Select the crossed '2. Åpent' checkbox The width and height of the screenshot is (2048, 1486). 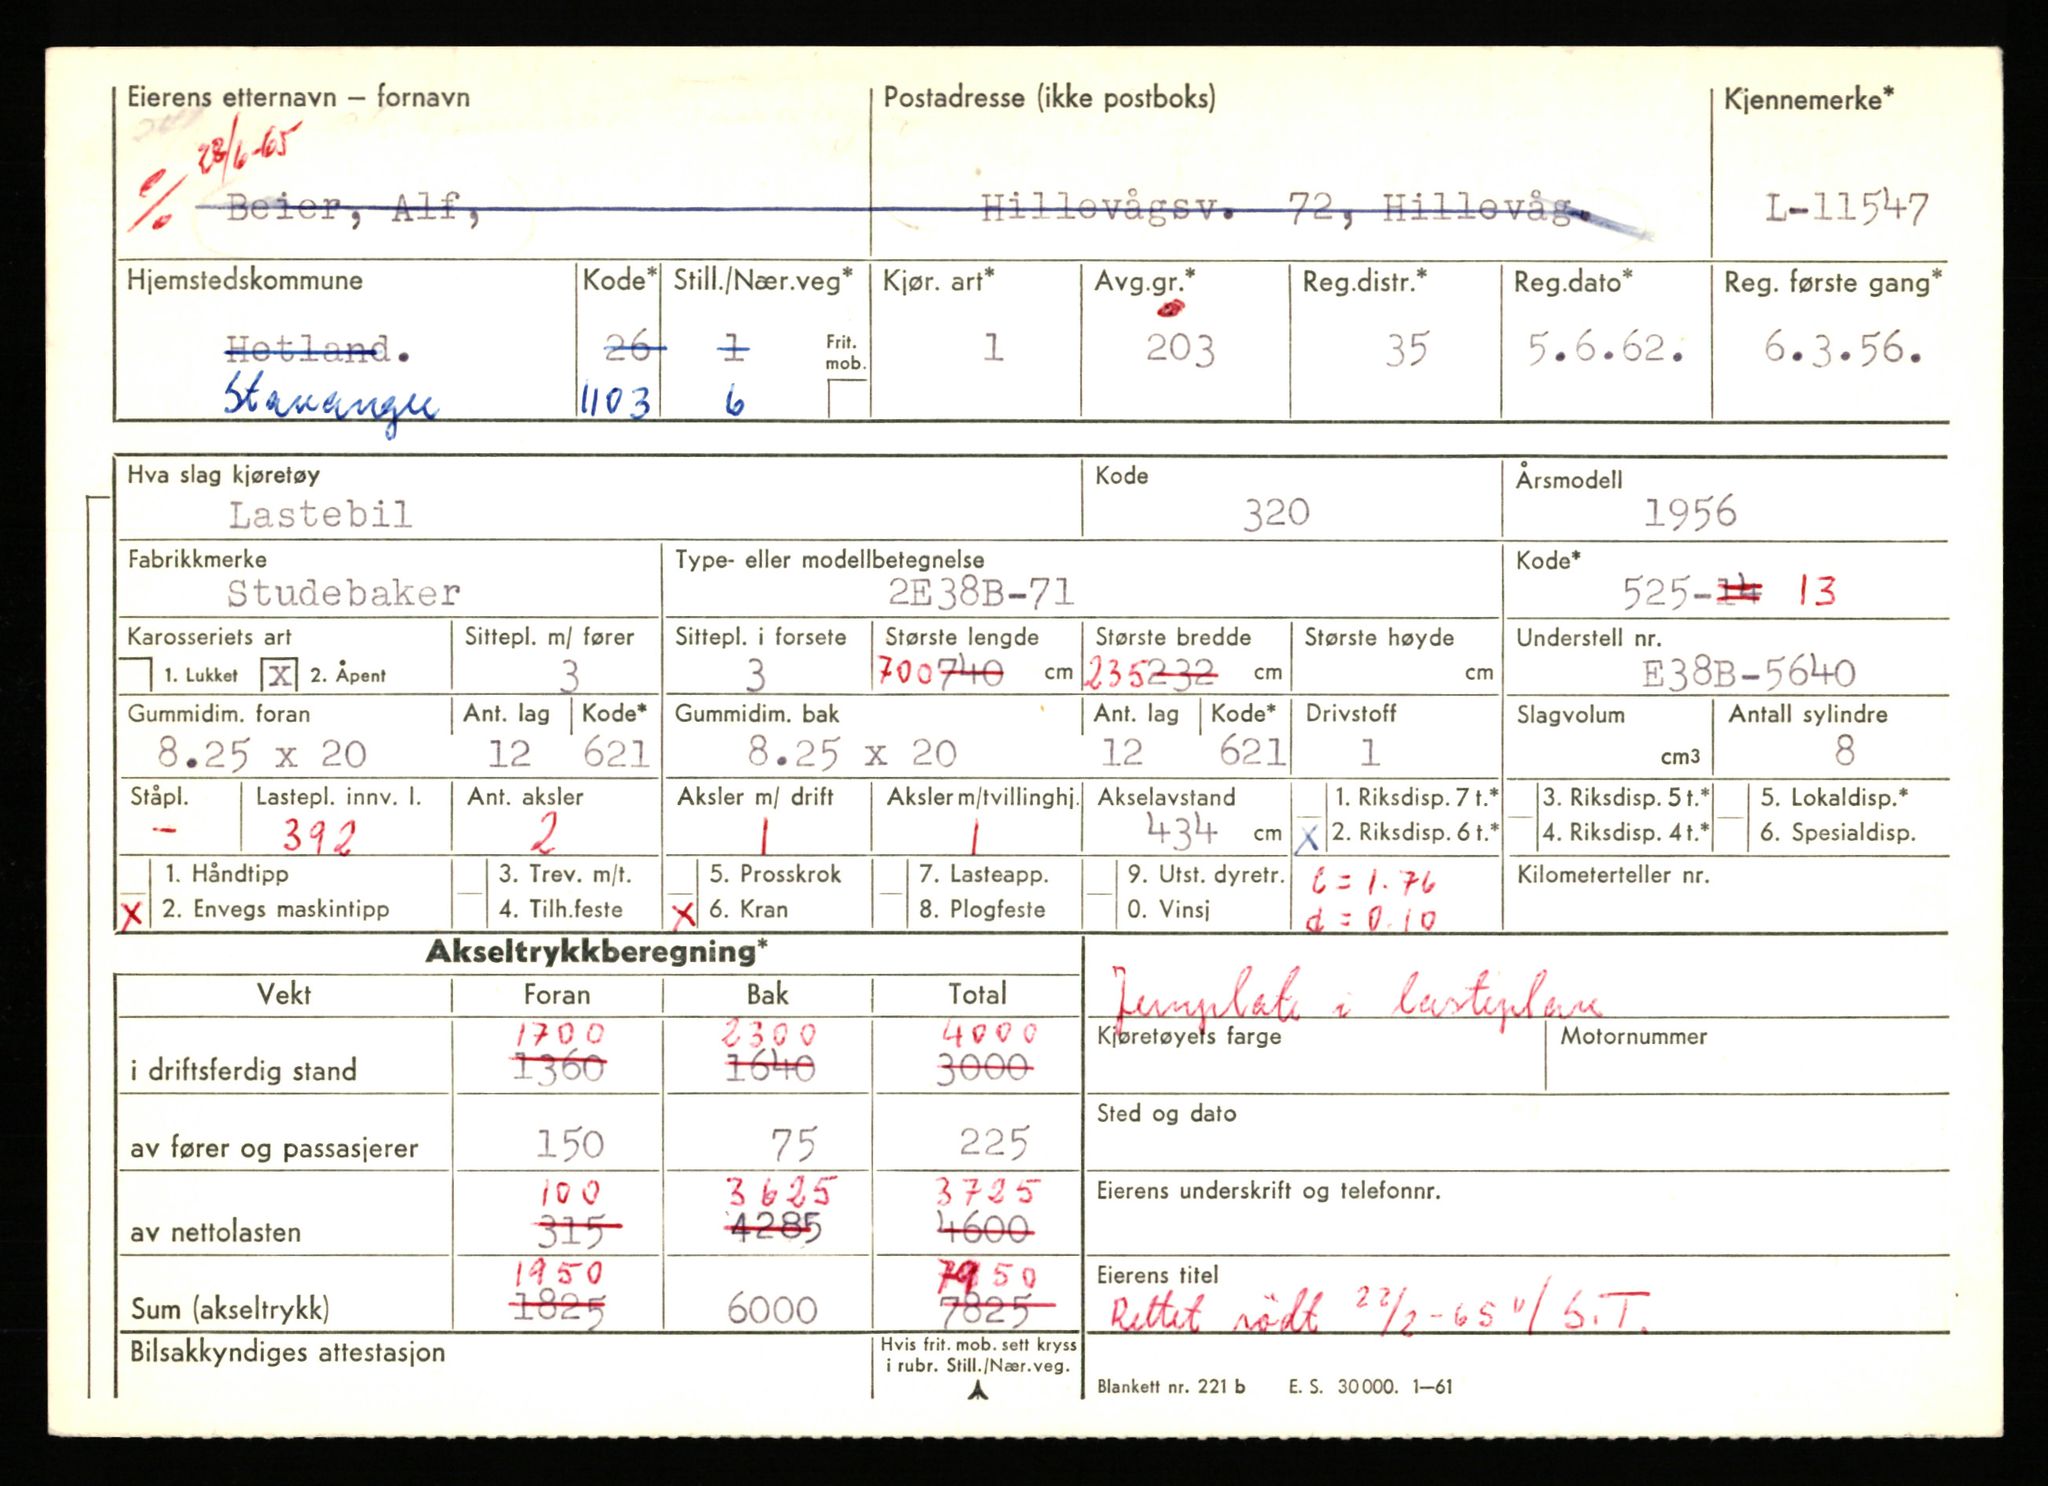278,675
